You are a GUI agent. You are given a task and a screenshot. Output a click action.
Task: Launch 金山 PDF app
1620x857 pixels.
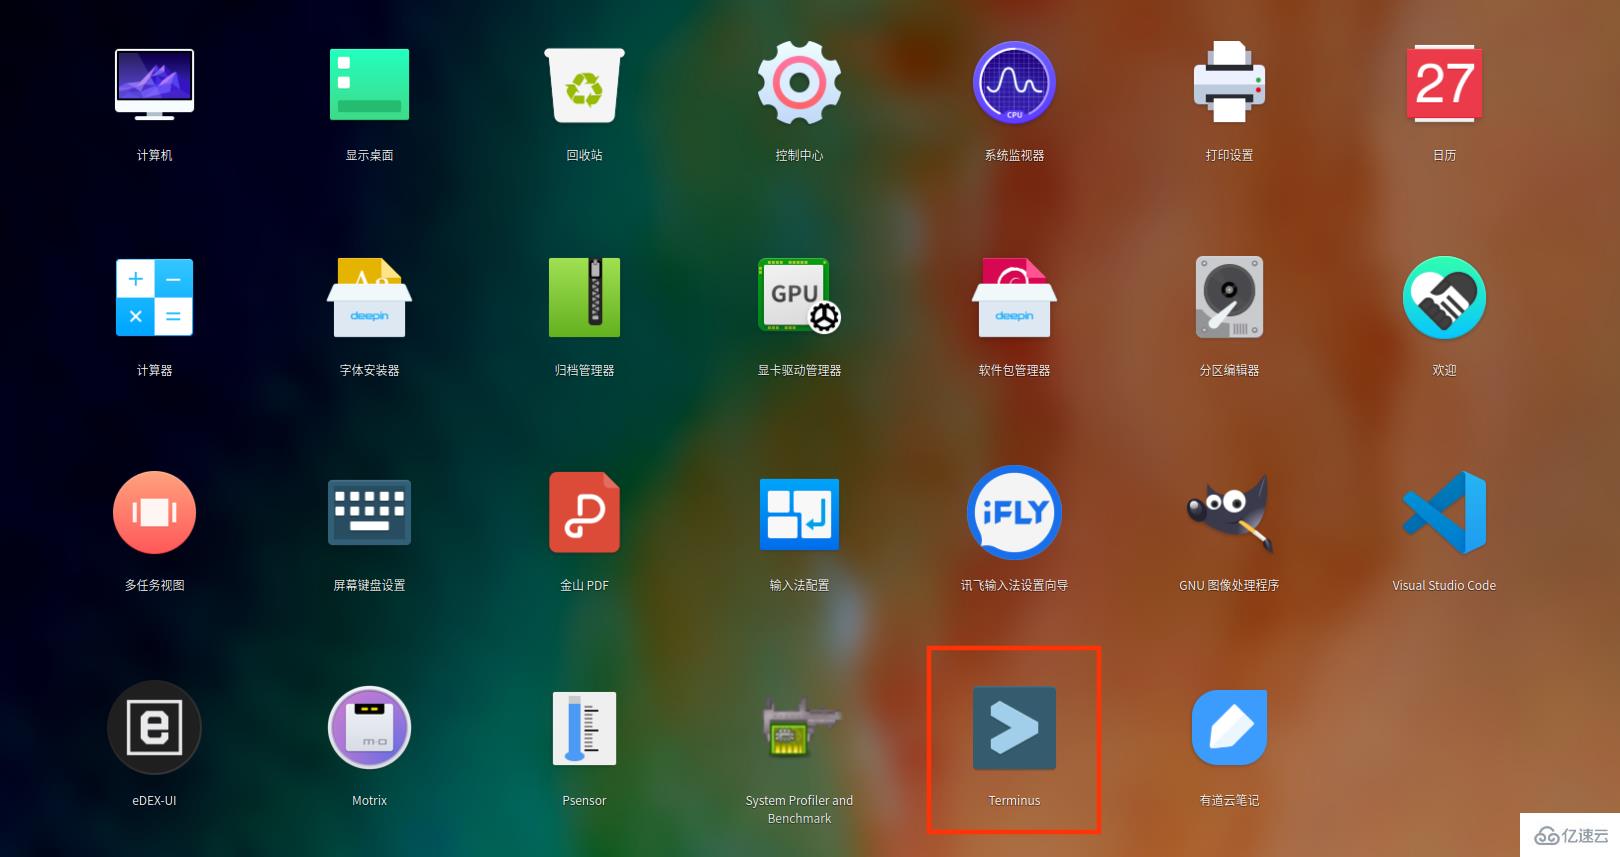[584, 513]
